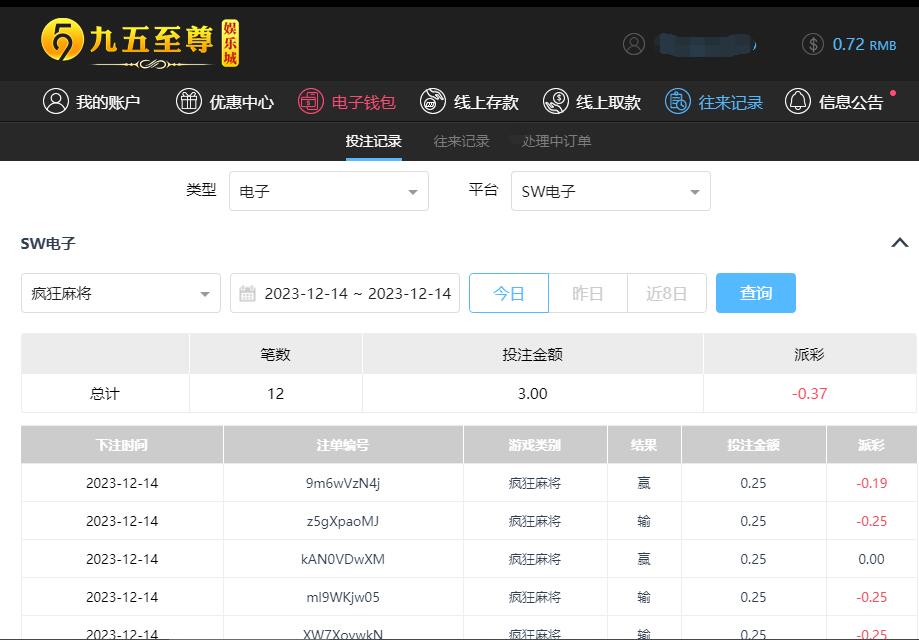Viewport: 919px width, 640px height.
Task: Click the 信息公告 bell icon
Action: pyautogui.click(x=798, y=101)
